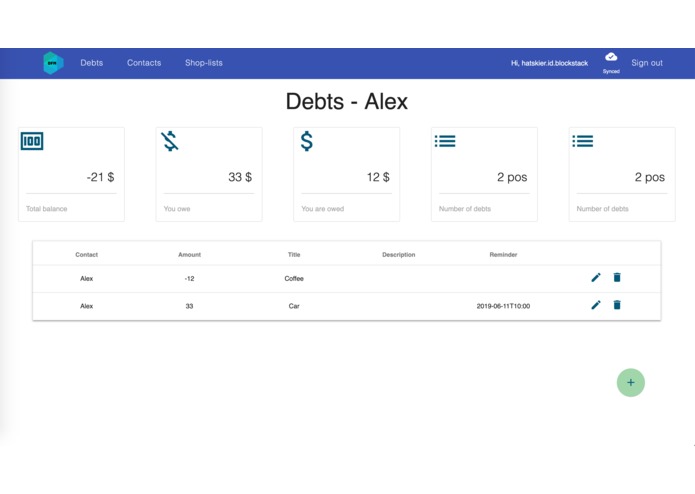Viewport: 695px width, 494px height.
Task: Click the Reminder column header
Action: point(504,255)
